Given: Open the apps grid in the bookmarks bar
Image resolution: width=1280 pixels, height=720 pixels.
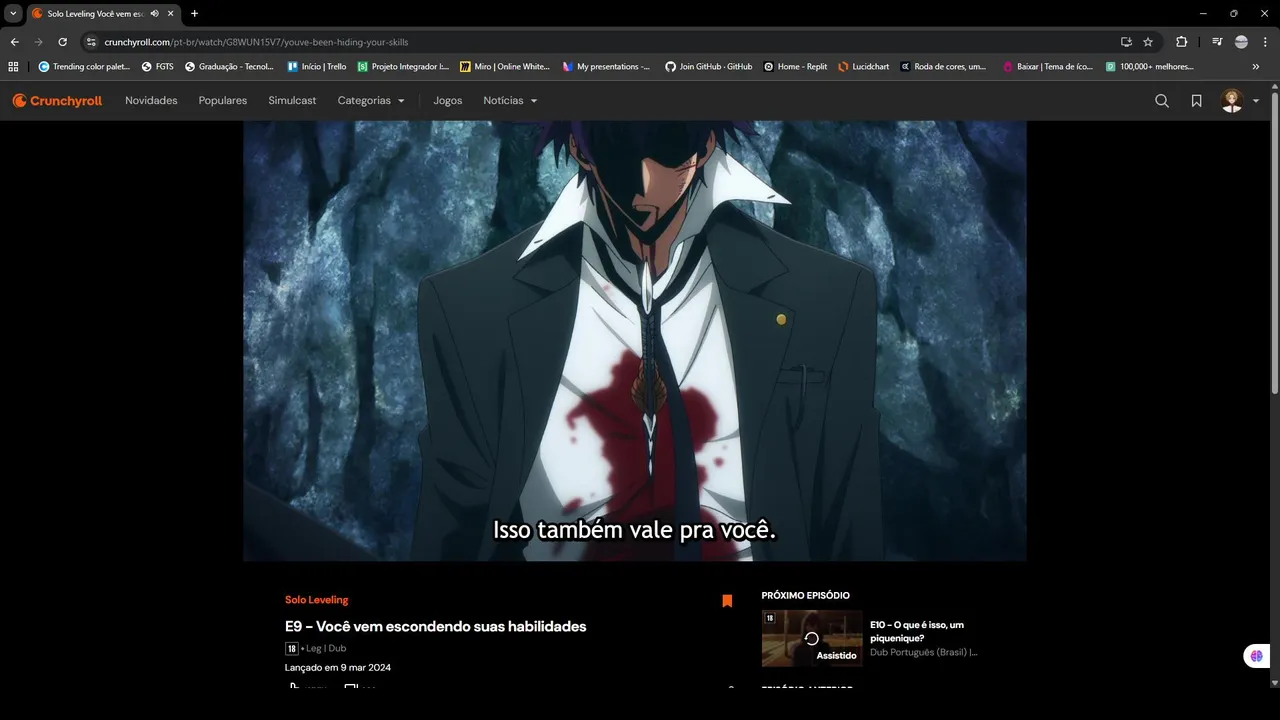Looking at the screenshot, I should 13,67.
